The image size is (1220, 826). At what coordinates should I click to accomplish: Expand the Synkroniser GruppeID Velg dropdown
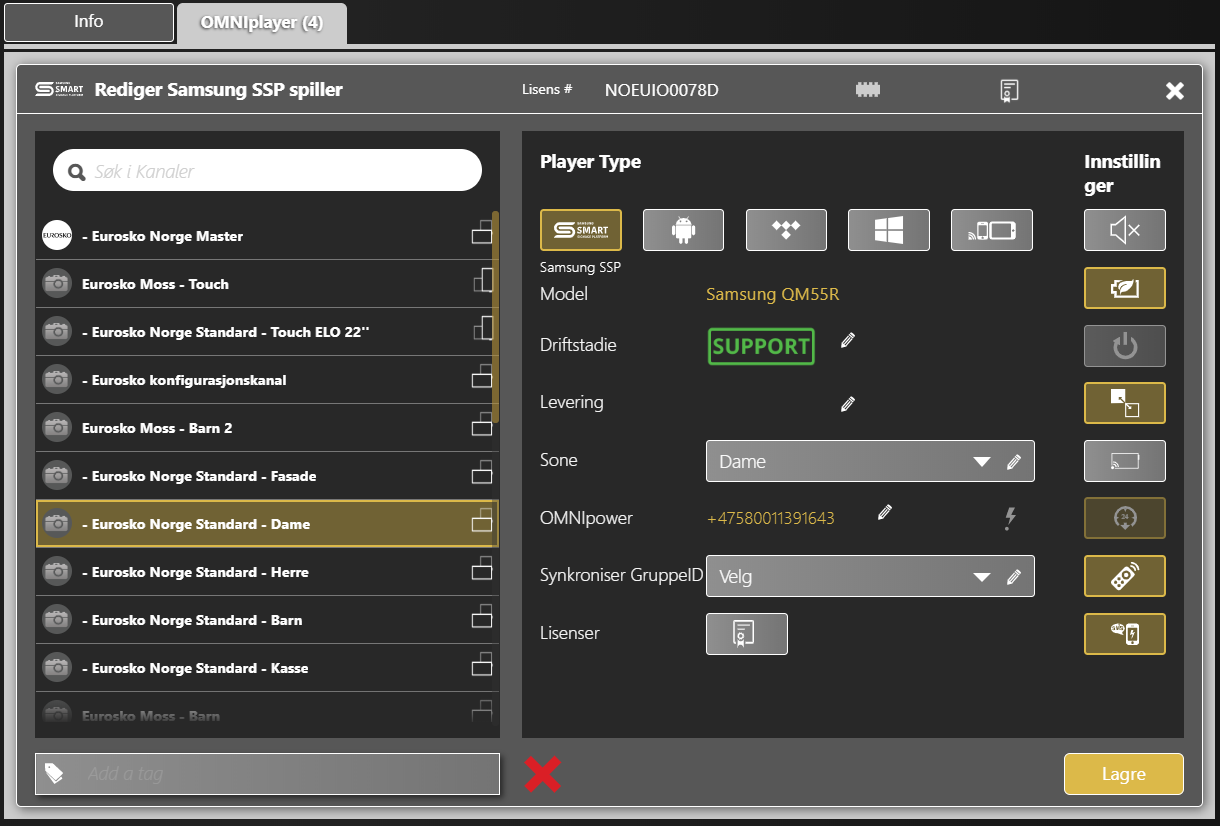click(x=870, y=576)
